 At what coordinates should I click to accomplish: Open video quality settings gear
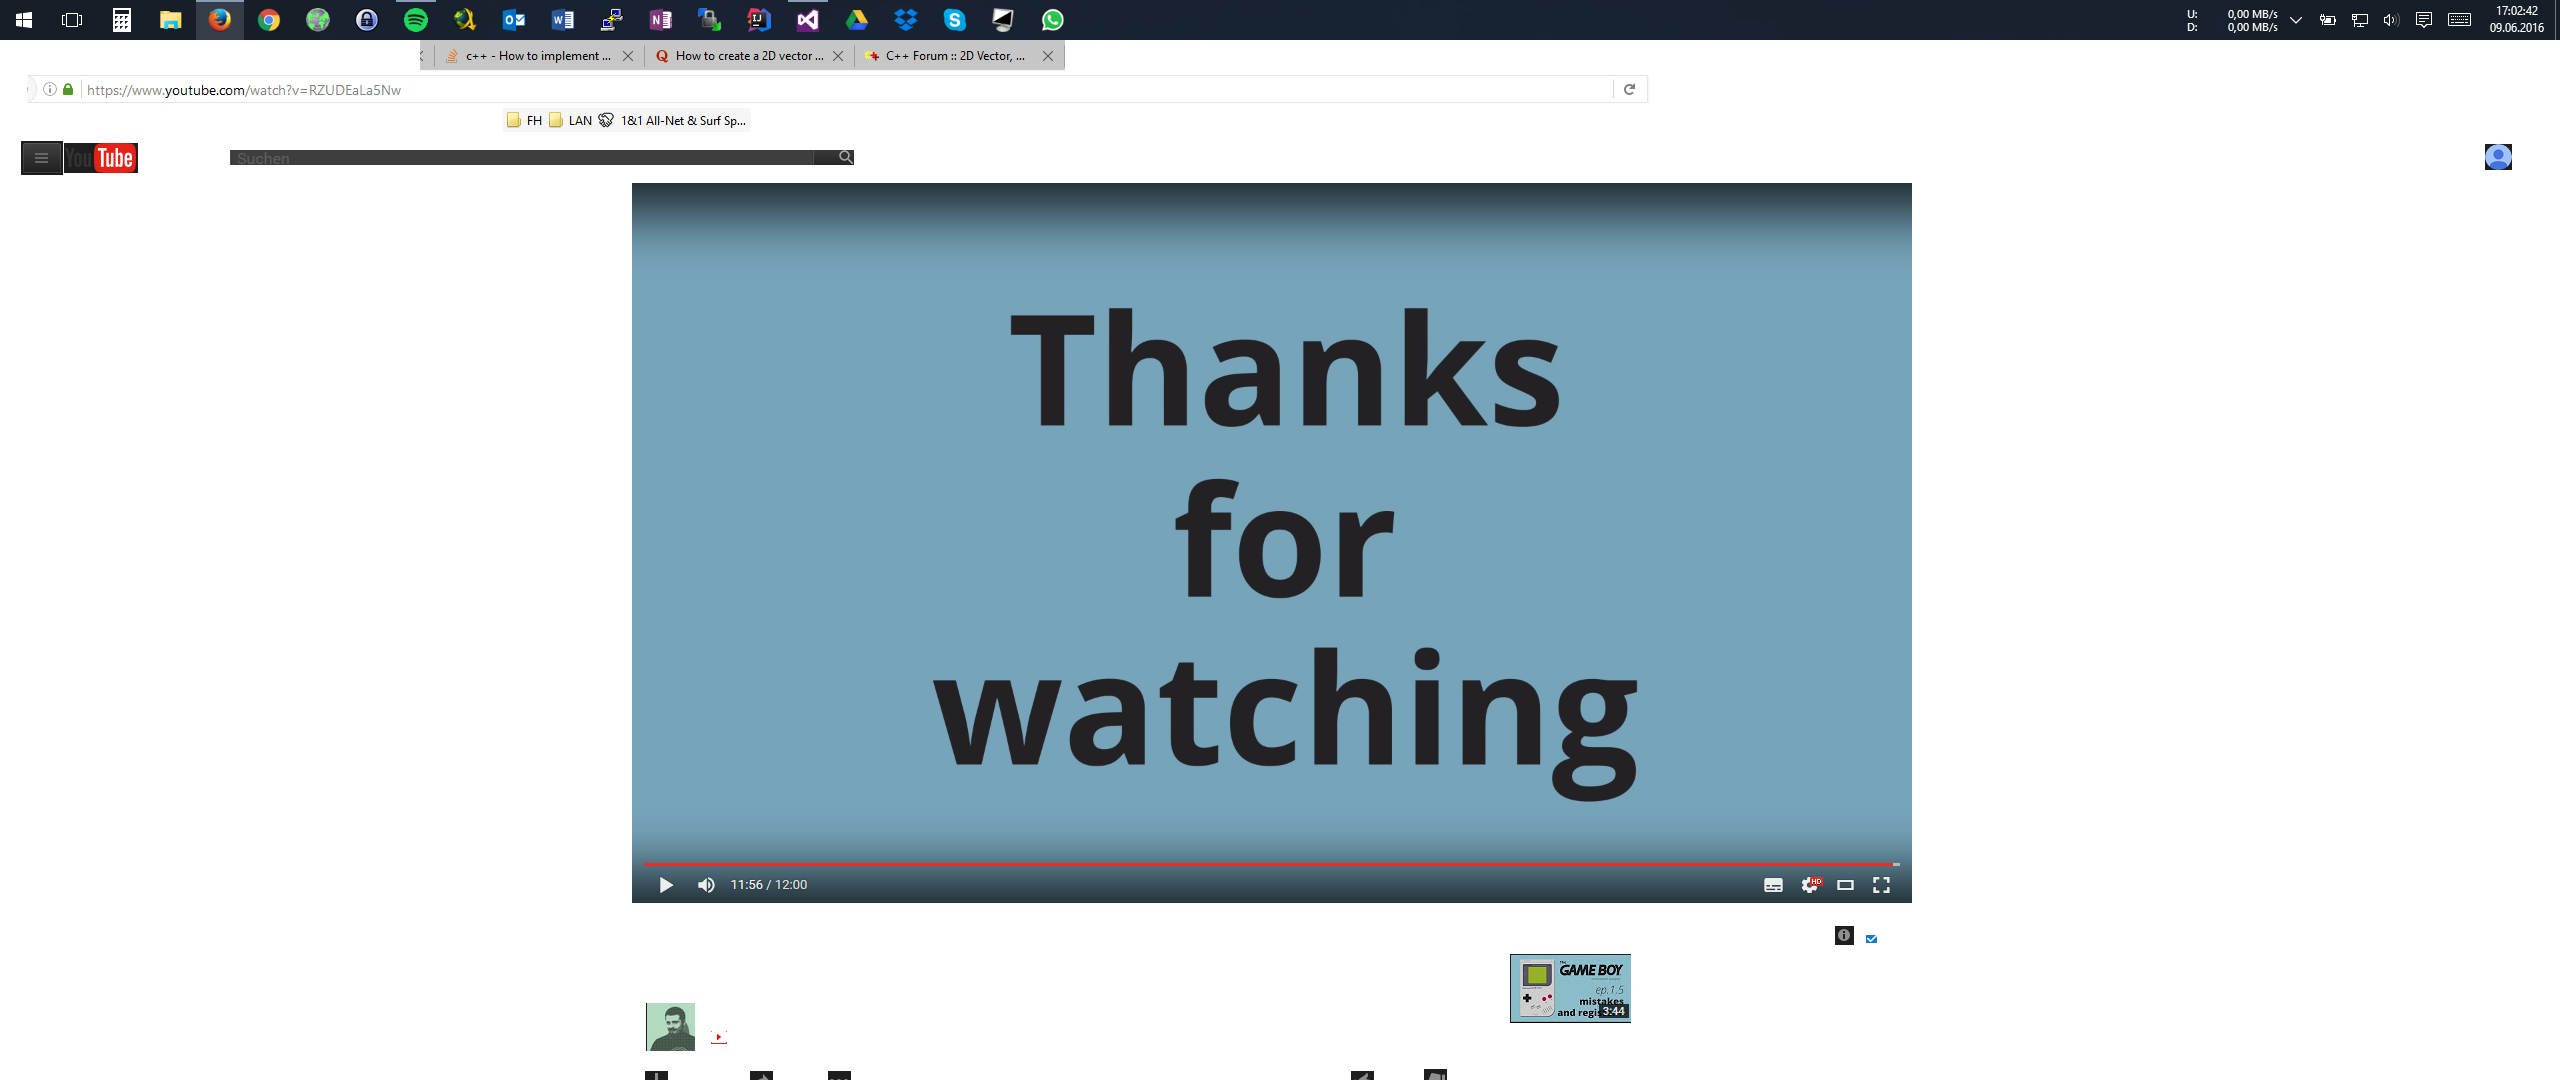(1809, 885)
